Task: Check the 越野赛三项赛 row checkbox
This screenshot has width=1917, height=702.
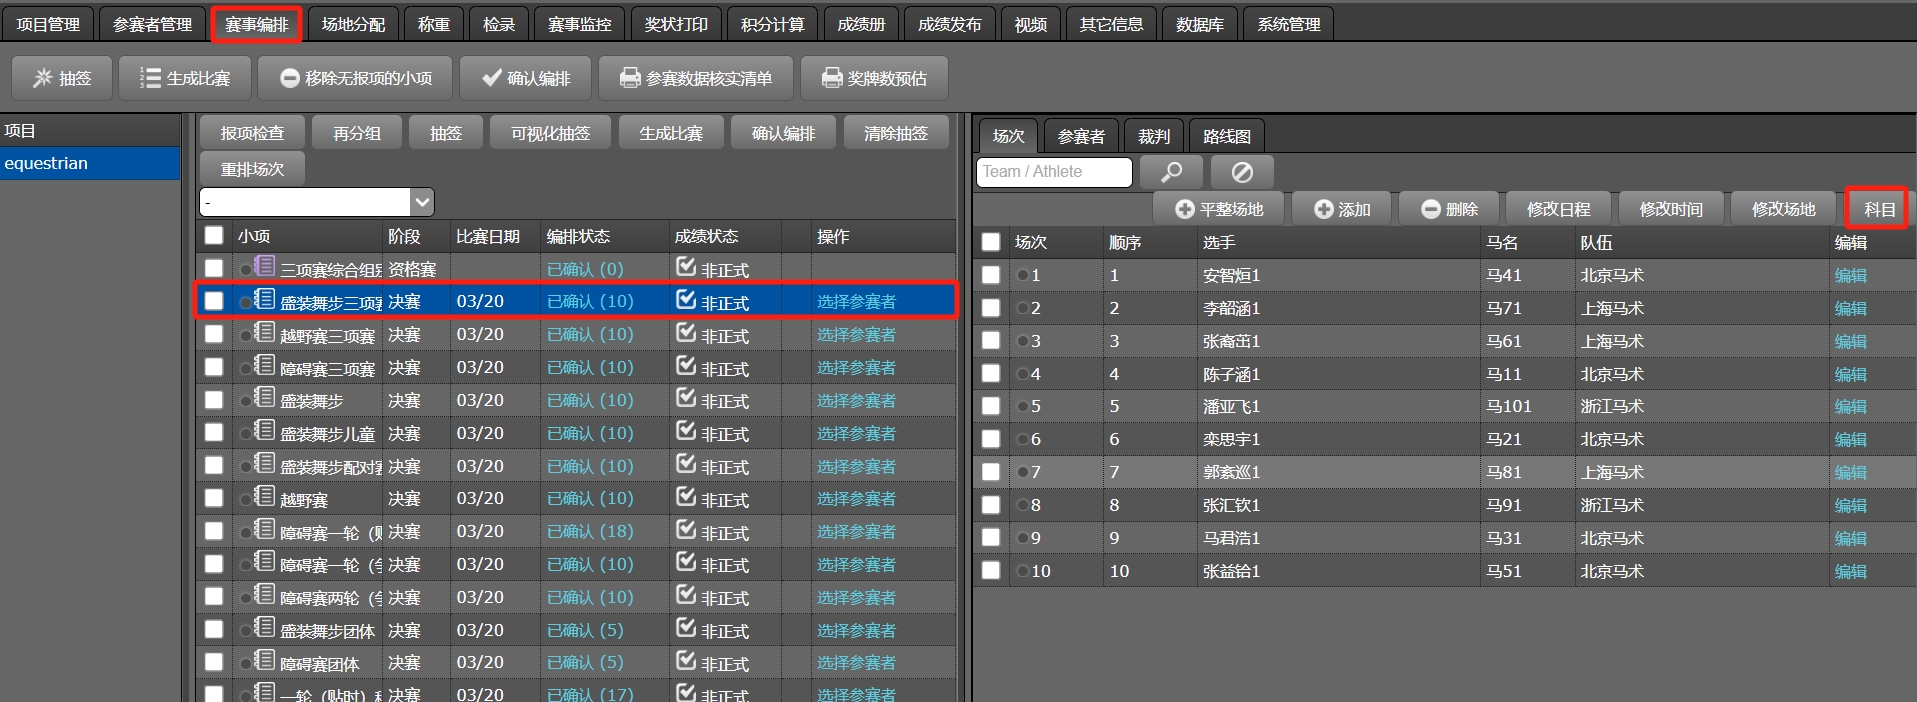Action: point(214,334)
